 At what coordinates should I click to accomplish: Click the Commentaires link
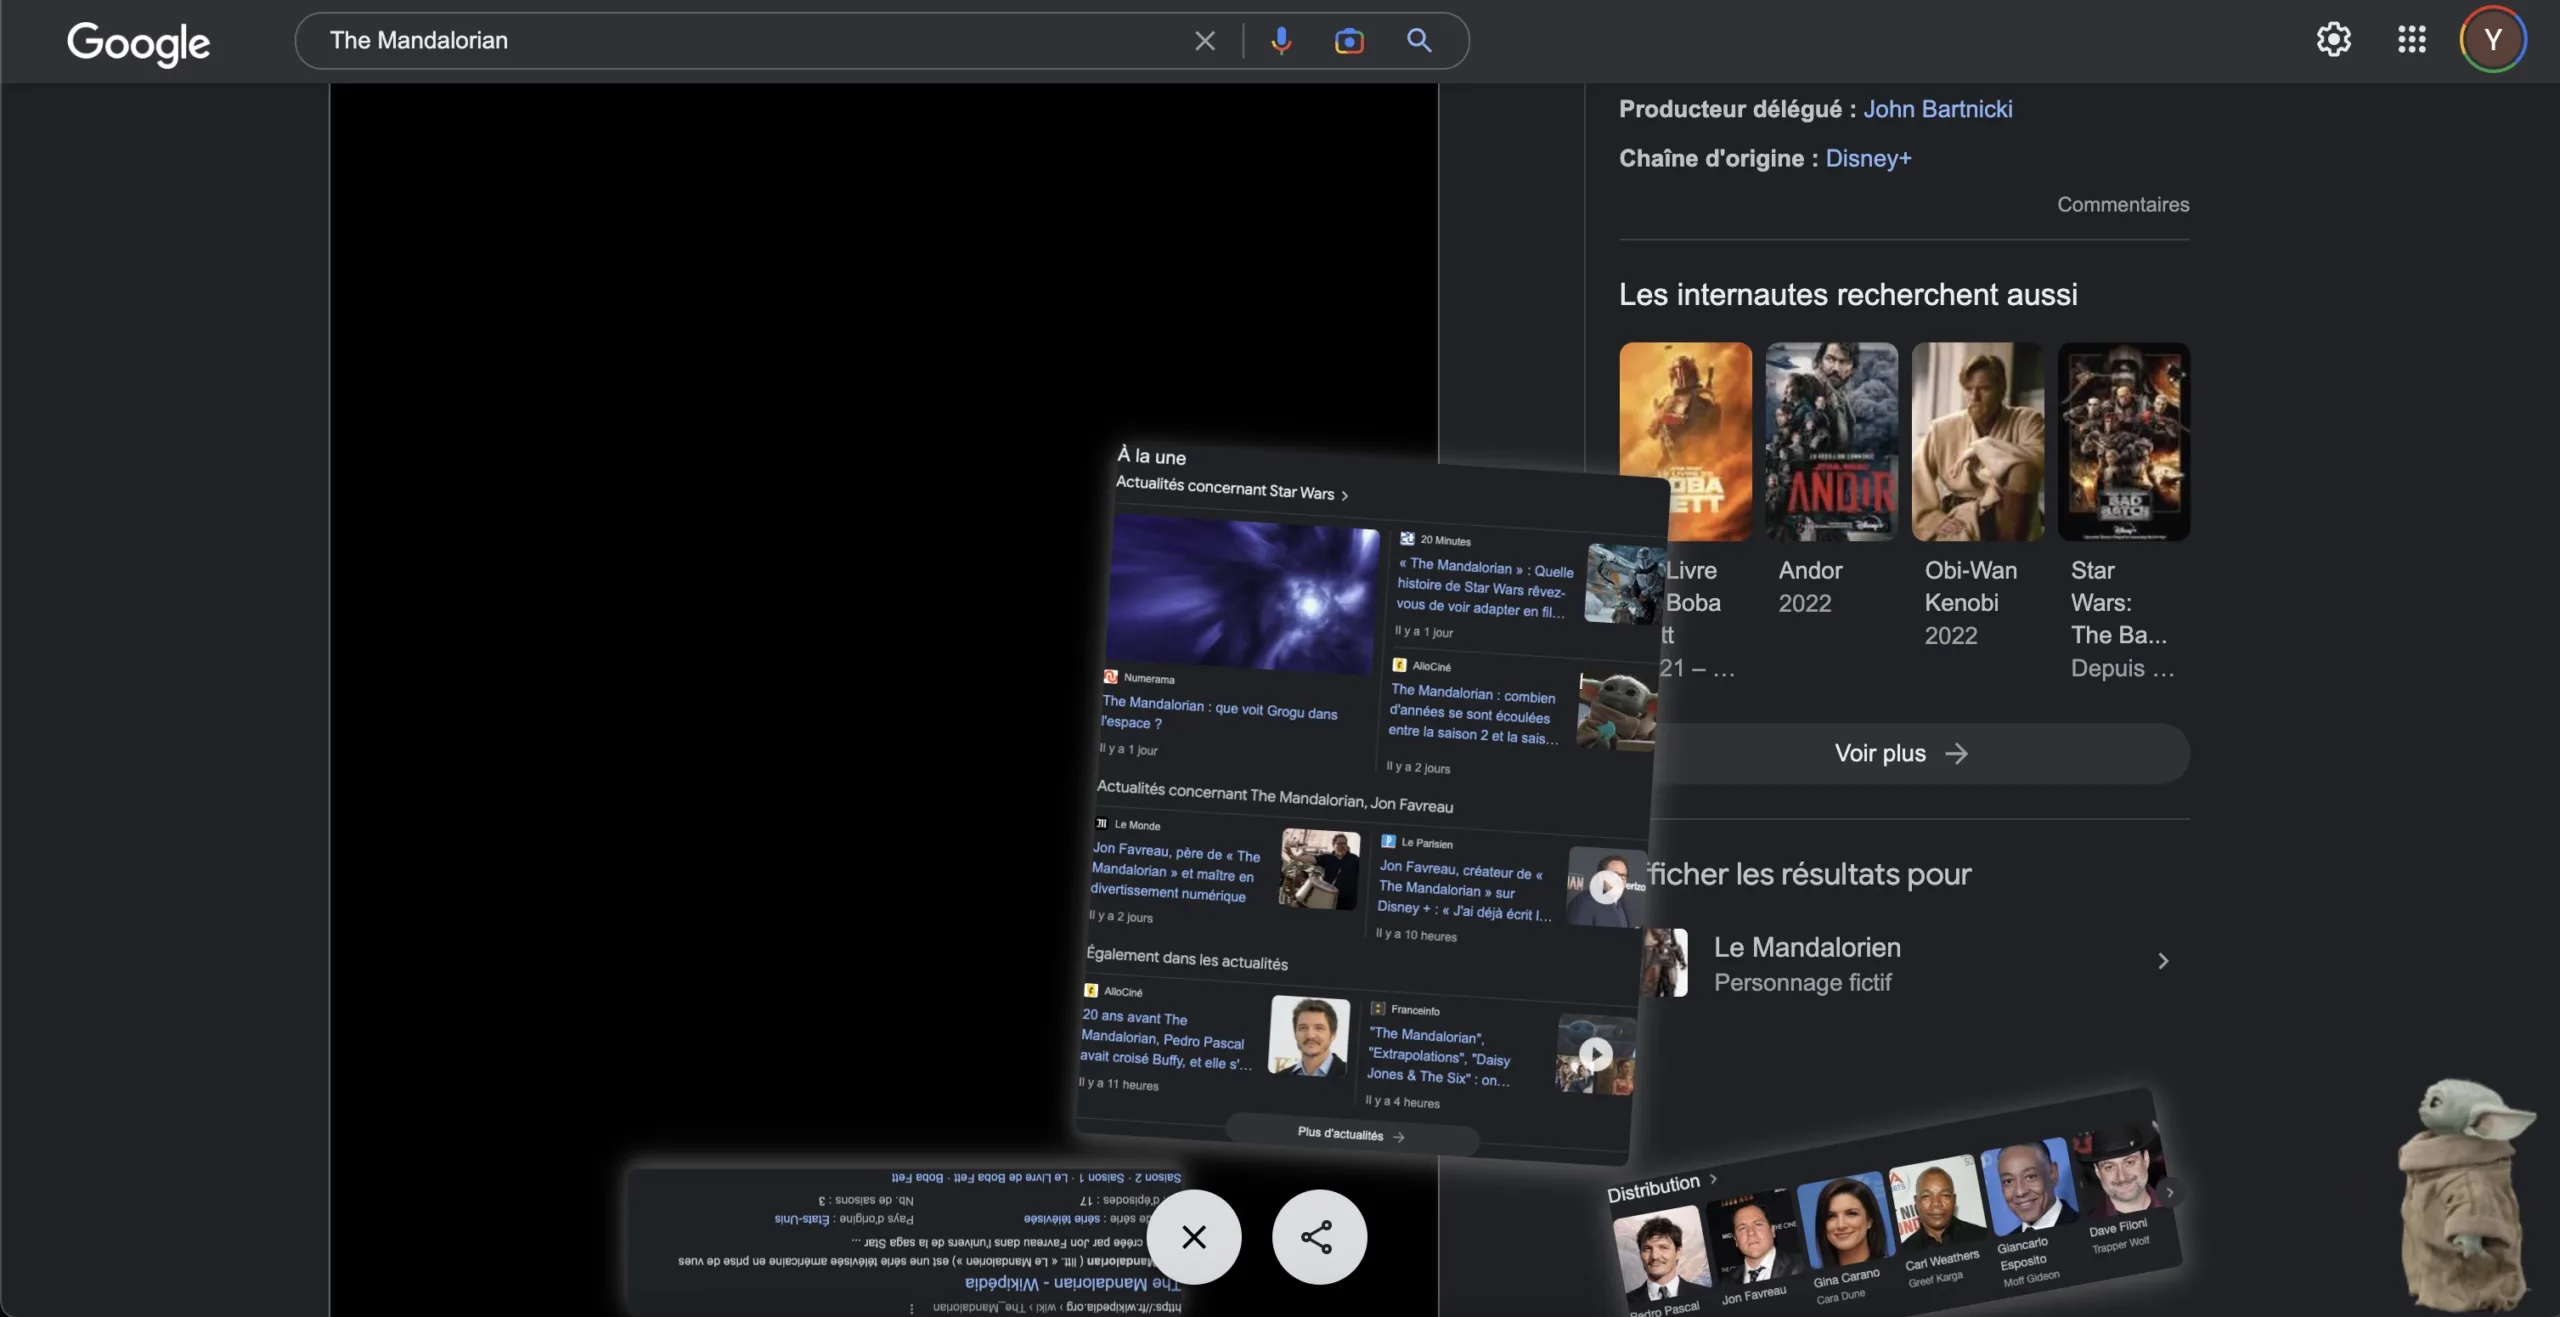[2122, 204]
